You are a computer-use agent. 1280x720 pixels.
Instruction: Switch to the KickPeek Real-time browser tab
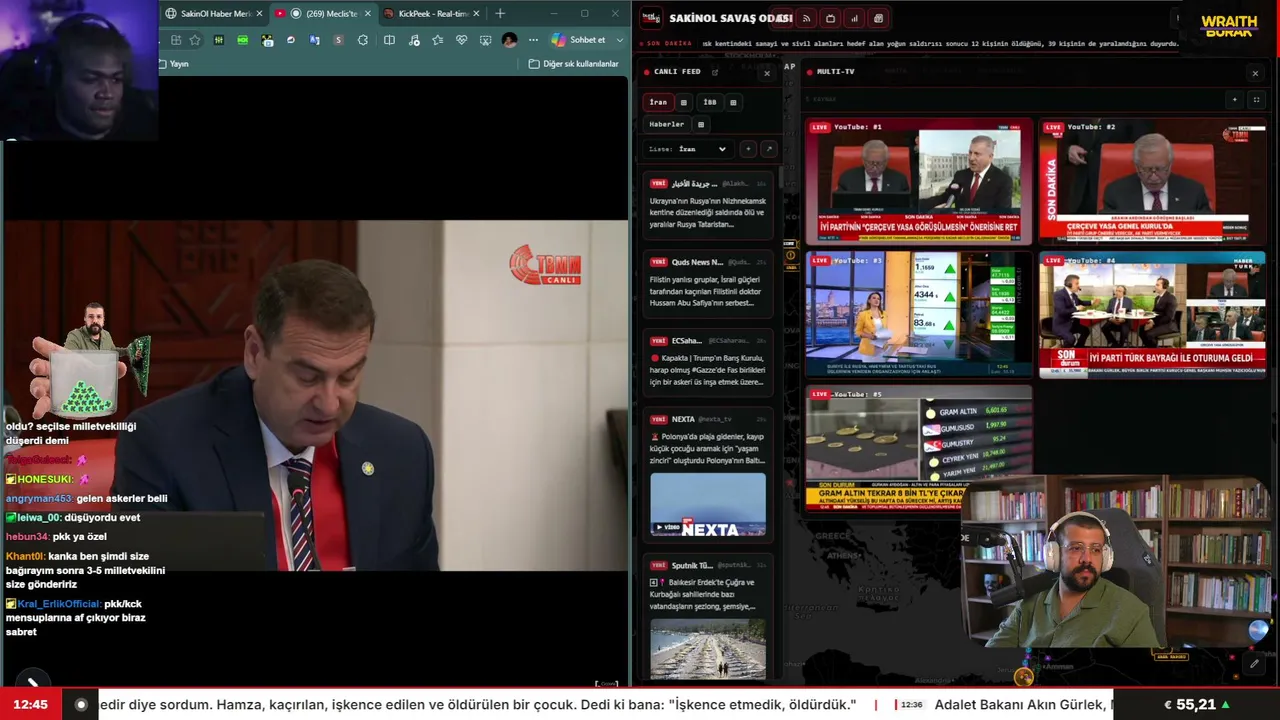(x=432, y=14)
